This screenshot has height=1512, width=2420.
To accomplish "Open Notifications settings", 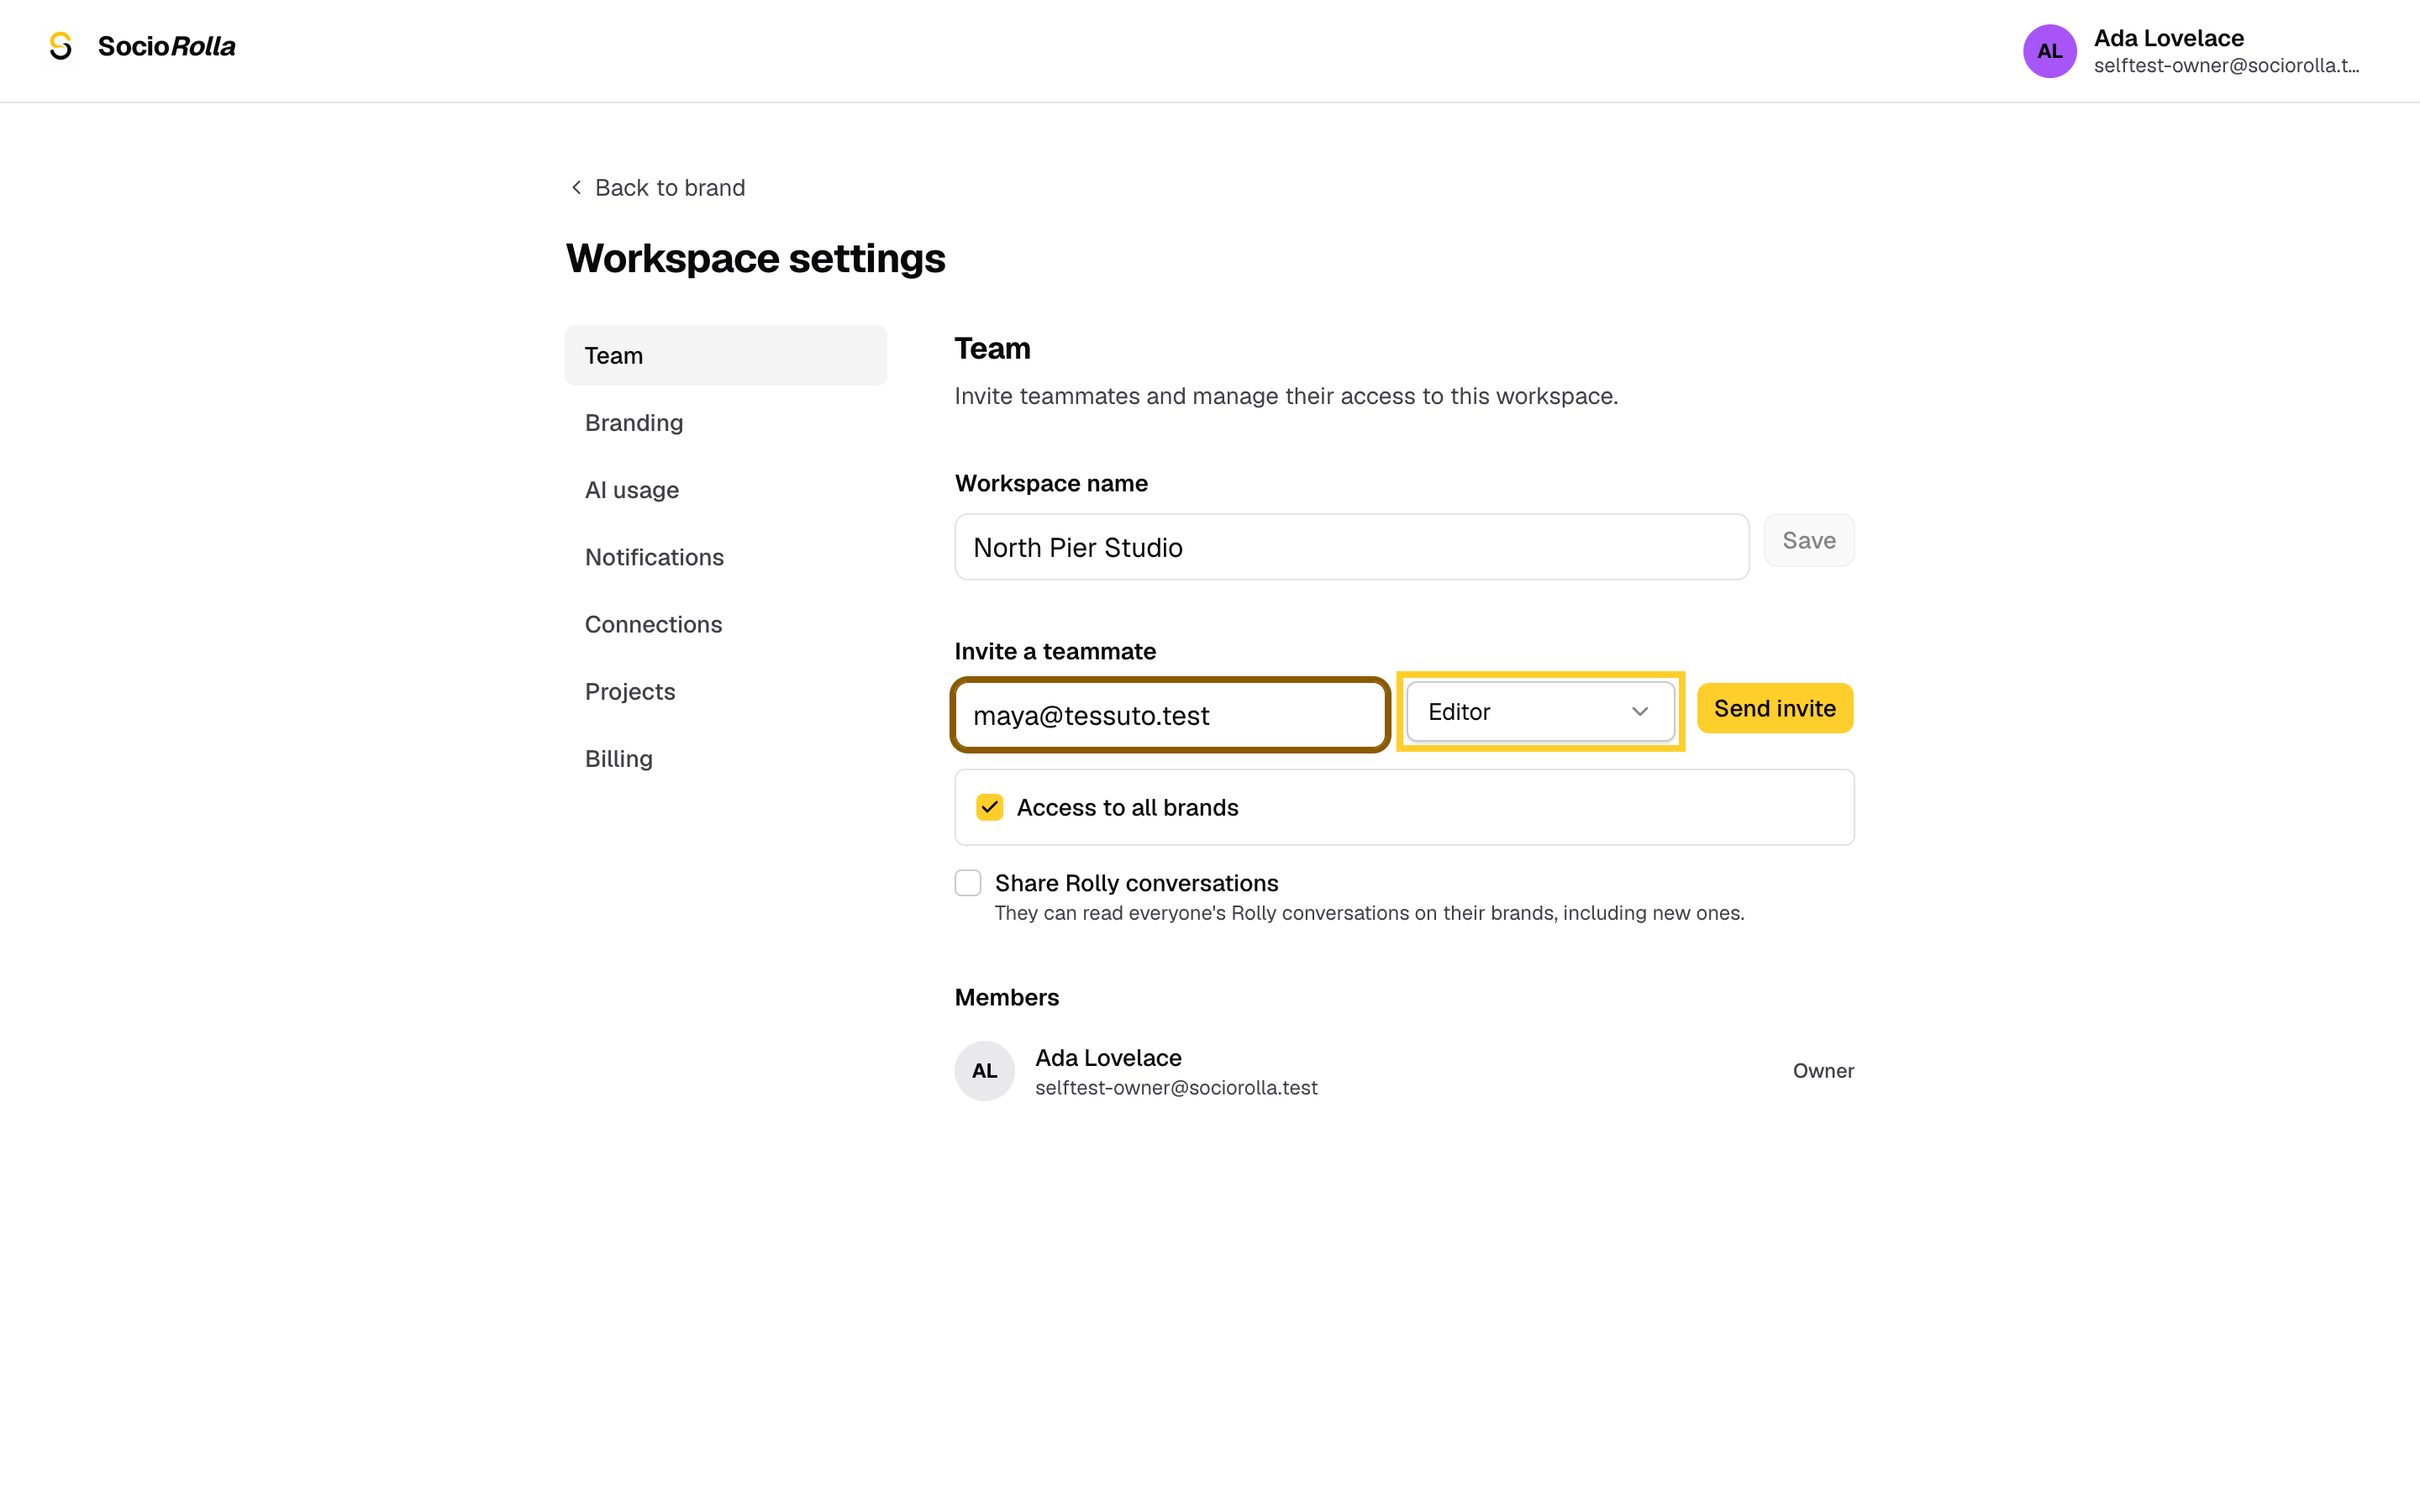I will click(x=725, y=557).
